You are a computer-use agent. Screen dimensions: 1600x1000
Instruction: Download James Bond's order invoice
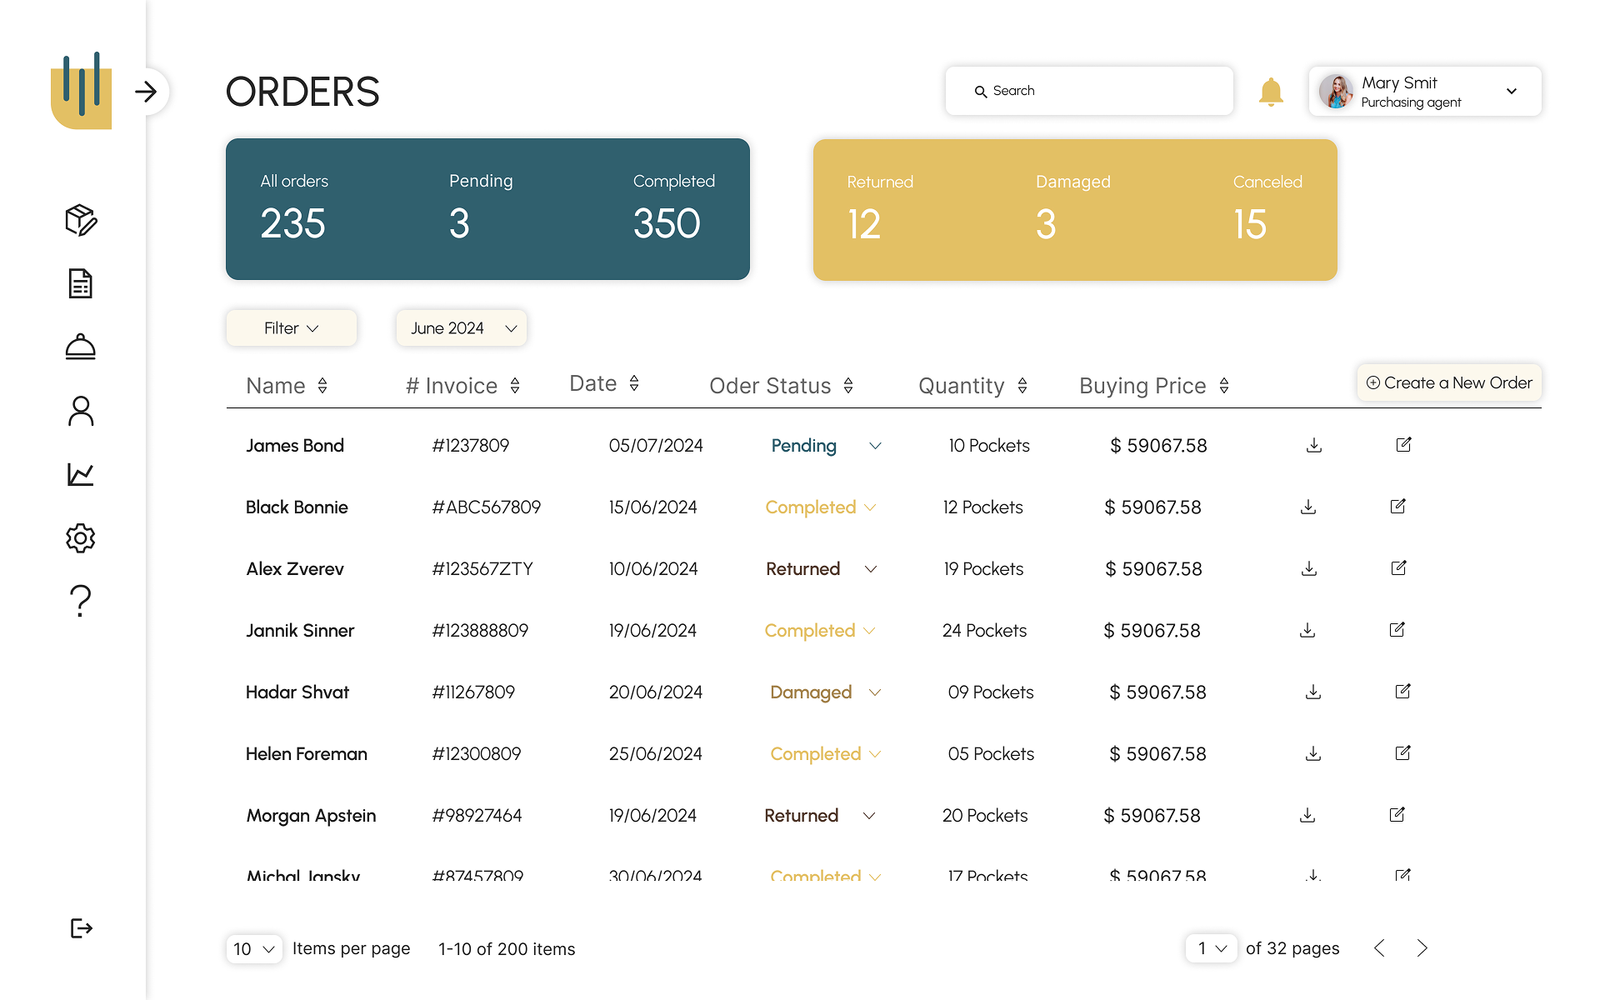(1314, 445)
